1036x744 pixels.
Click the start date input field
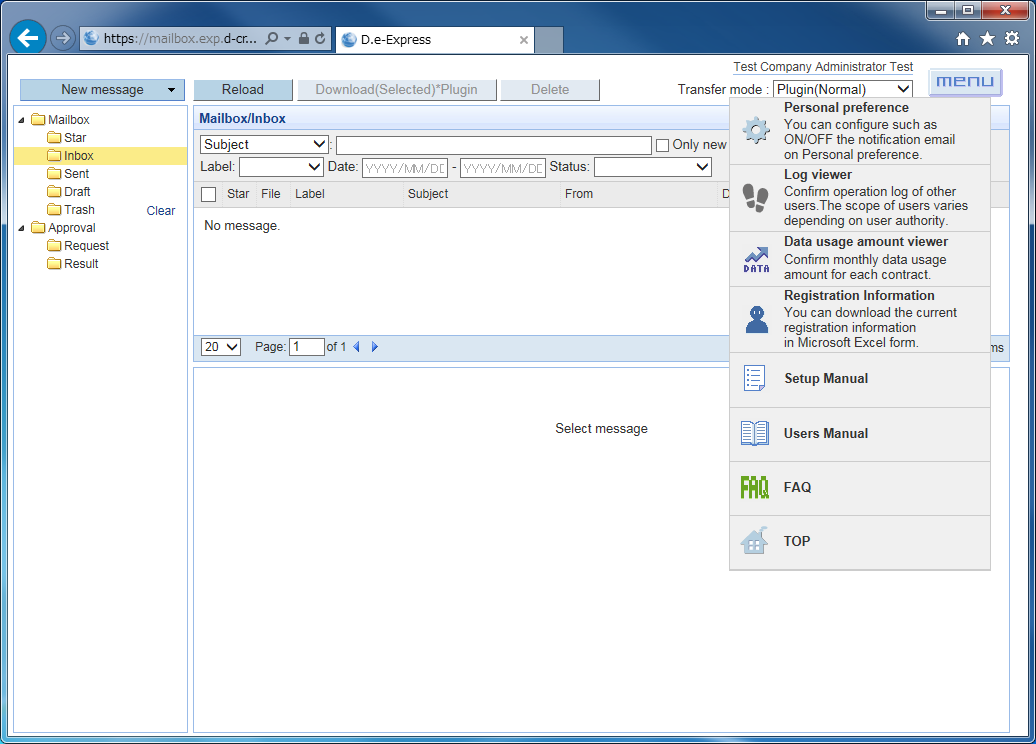(x=404, y=167)
